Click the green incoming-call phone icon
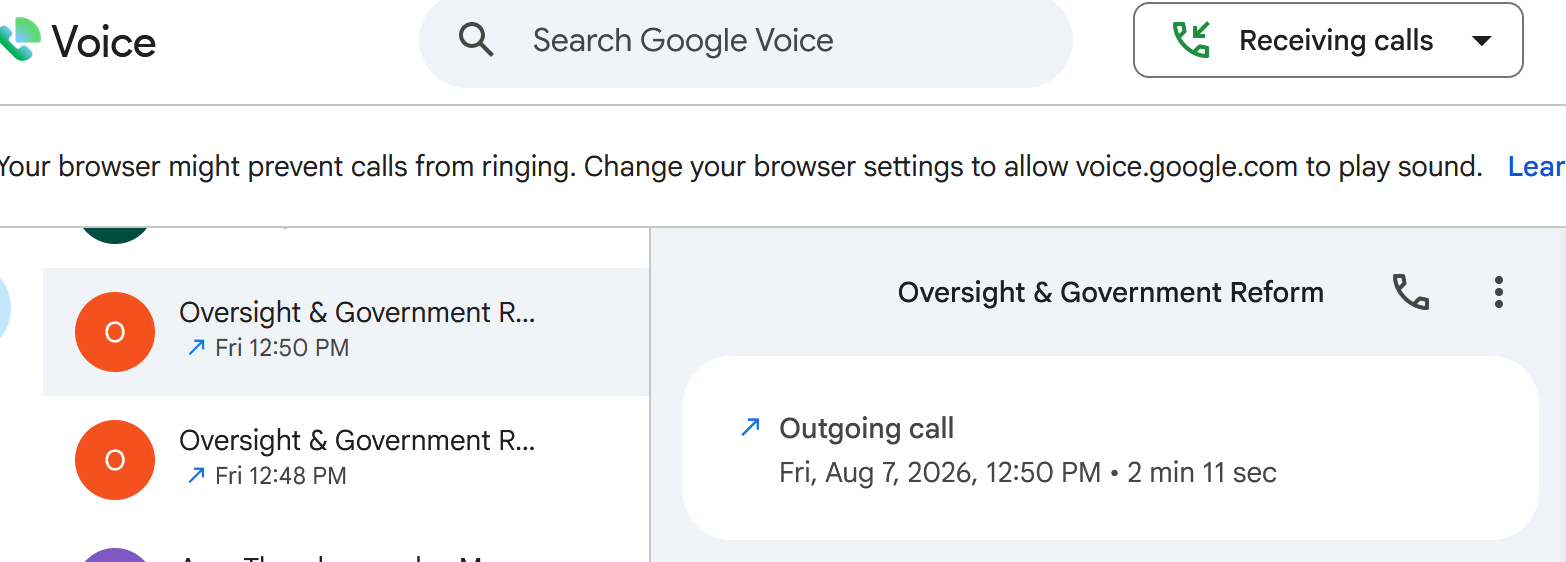The width and height of the screenshot is (1566, 562). (1191, 40)
